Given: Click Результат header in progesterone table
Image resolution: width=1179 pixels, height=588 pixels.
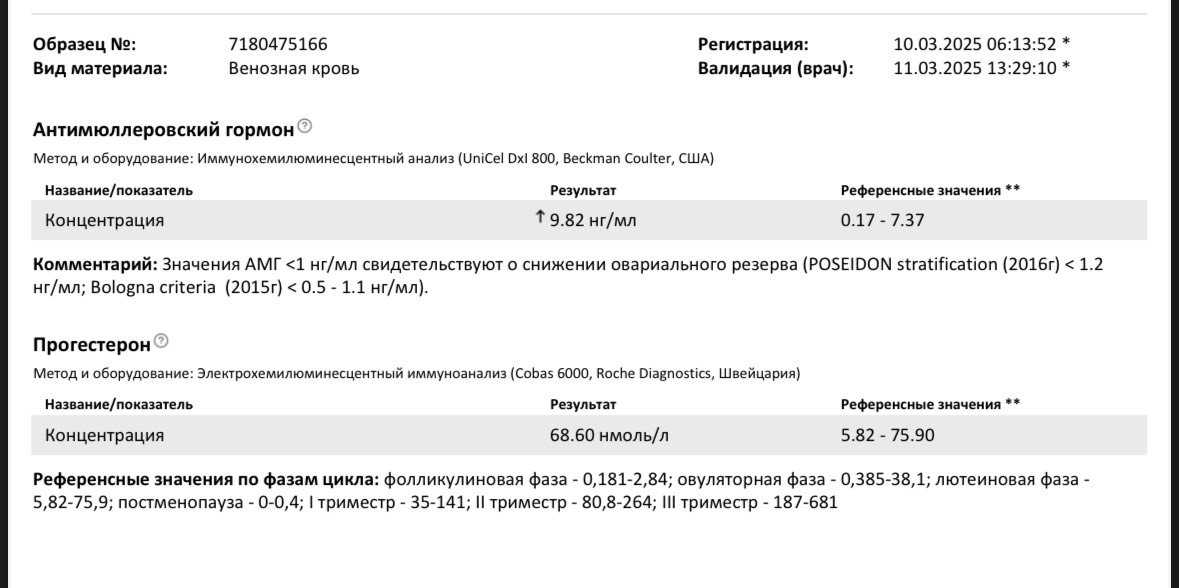Looking at the screenshot, I should [x=583, y=405].
